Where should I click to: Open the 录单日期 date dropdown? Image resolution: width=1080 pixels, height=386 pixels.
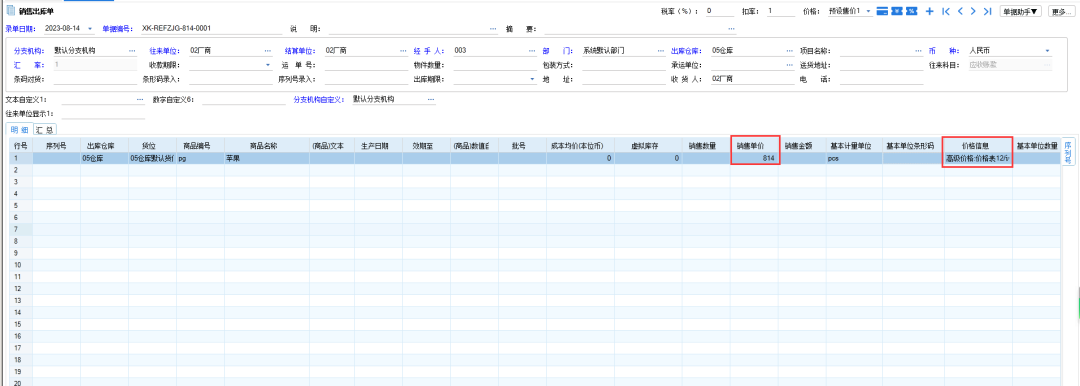pyautogui.click(x=90, y=29)
